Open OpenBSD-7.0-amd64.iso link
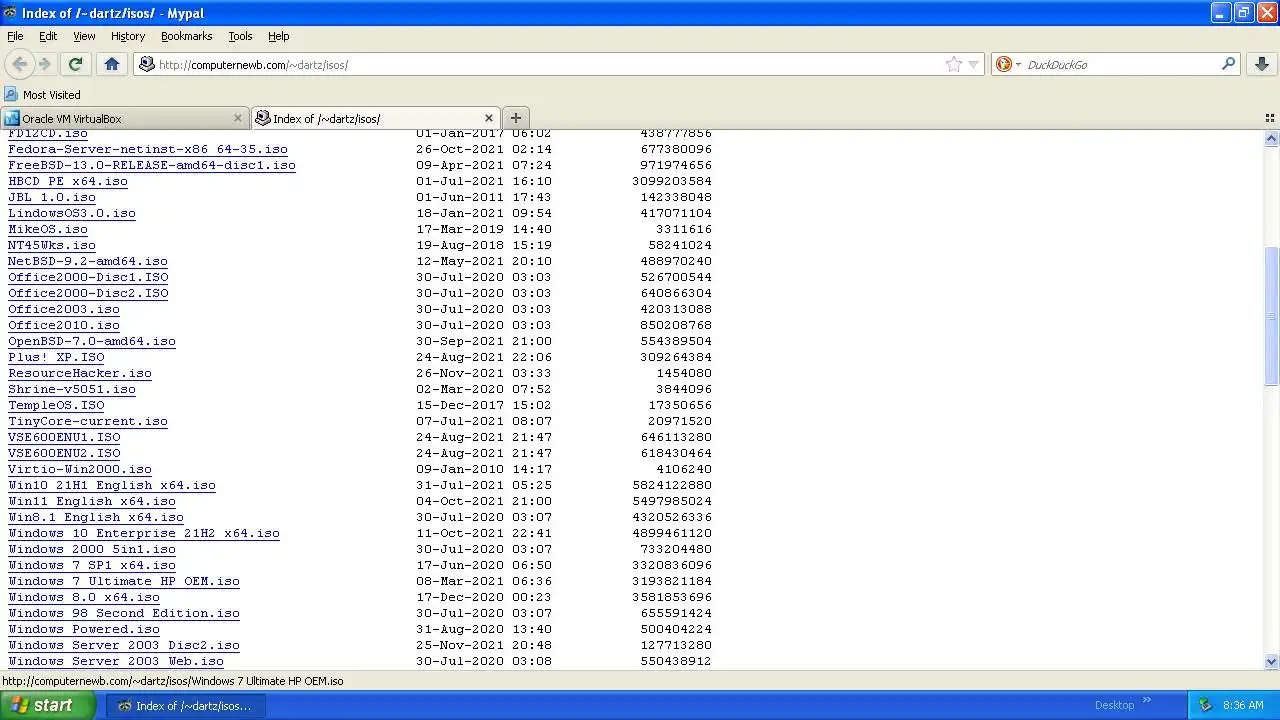 coord(92,341)
